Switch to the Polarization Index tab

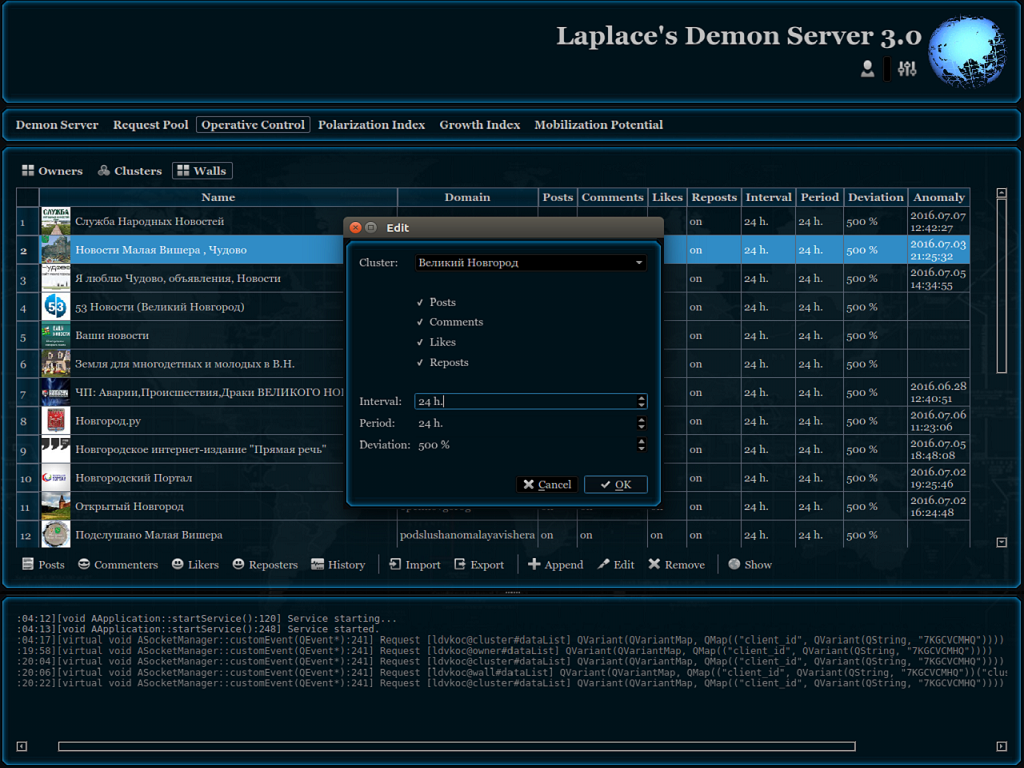pyautogui.click(x=371, y=125)
